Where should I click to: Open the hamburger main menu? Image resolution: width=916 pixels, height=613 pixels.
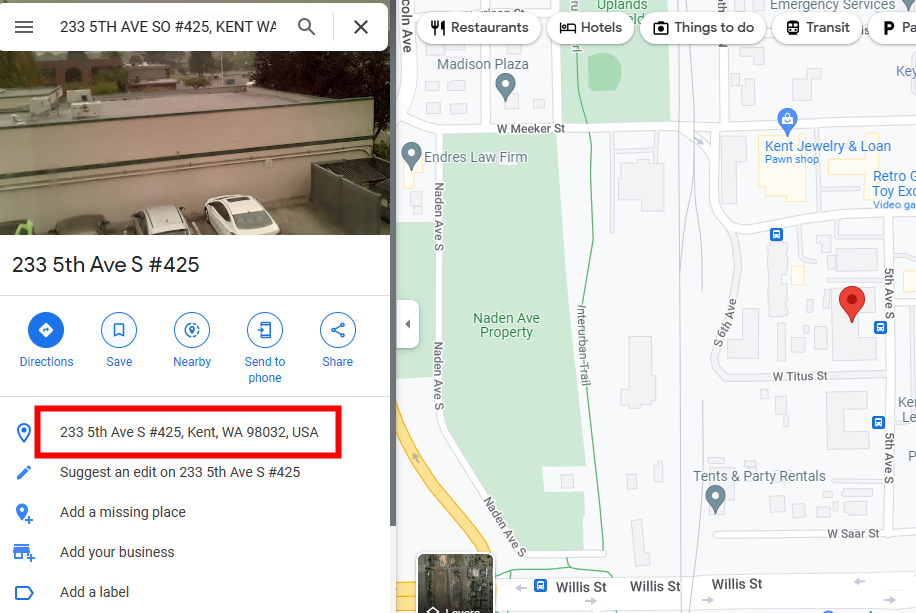pyautogui.click(x=24, y=27)
